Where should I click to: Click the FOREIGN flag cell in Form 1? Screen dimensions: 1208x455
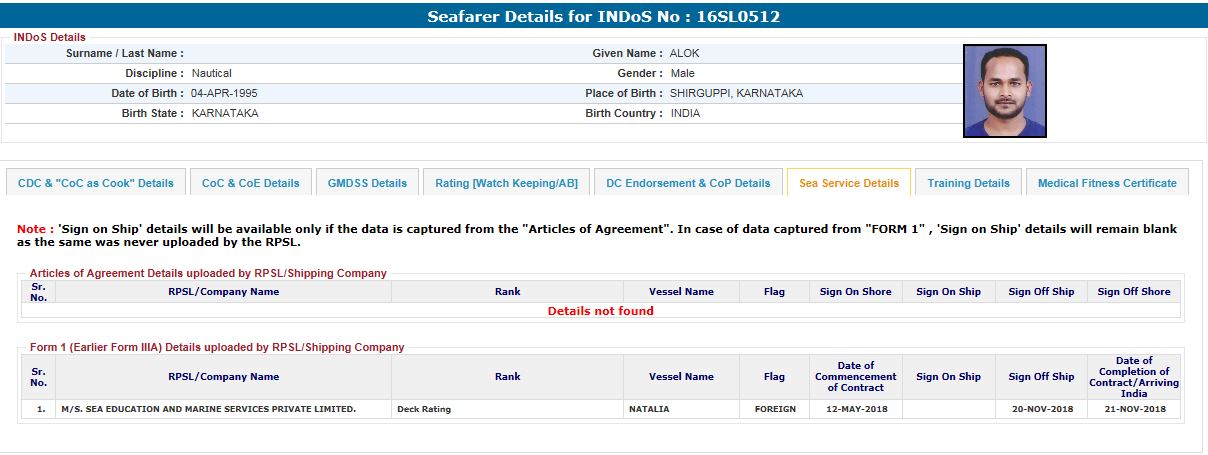(x=774, y=409)
